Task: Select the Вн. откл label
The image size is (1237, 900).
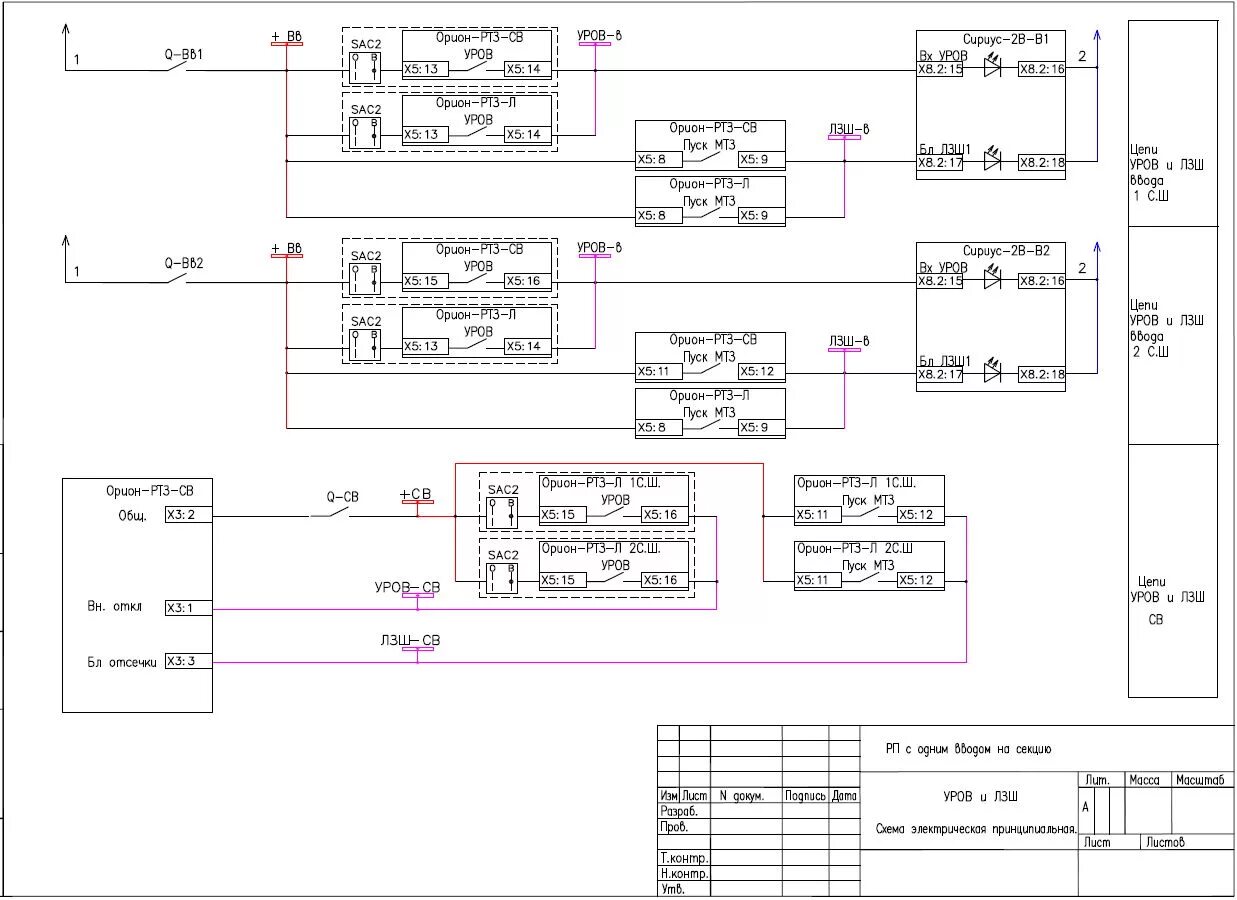Action: tap(114, 607)
